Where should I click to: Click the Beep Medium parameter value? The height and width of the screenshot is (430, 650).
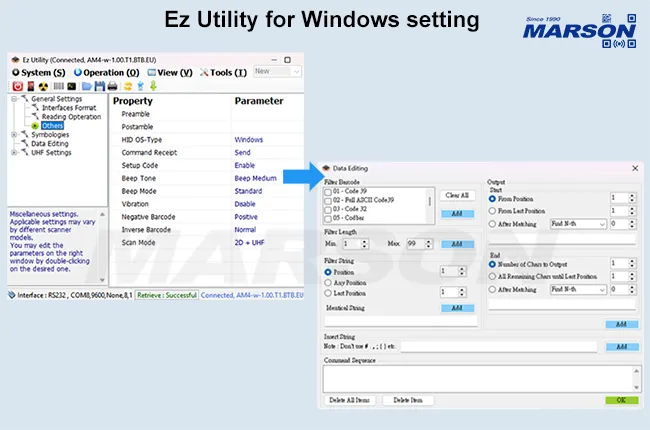(x=255, y=178)
